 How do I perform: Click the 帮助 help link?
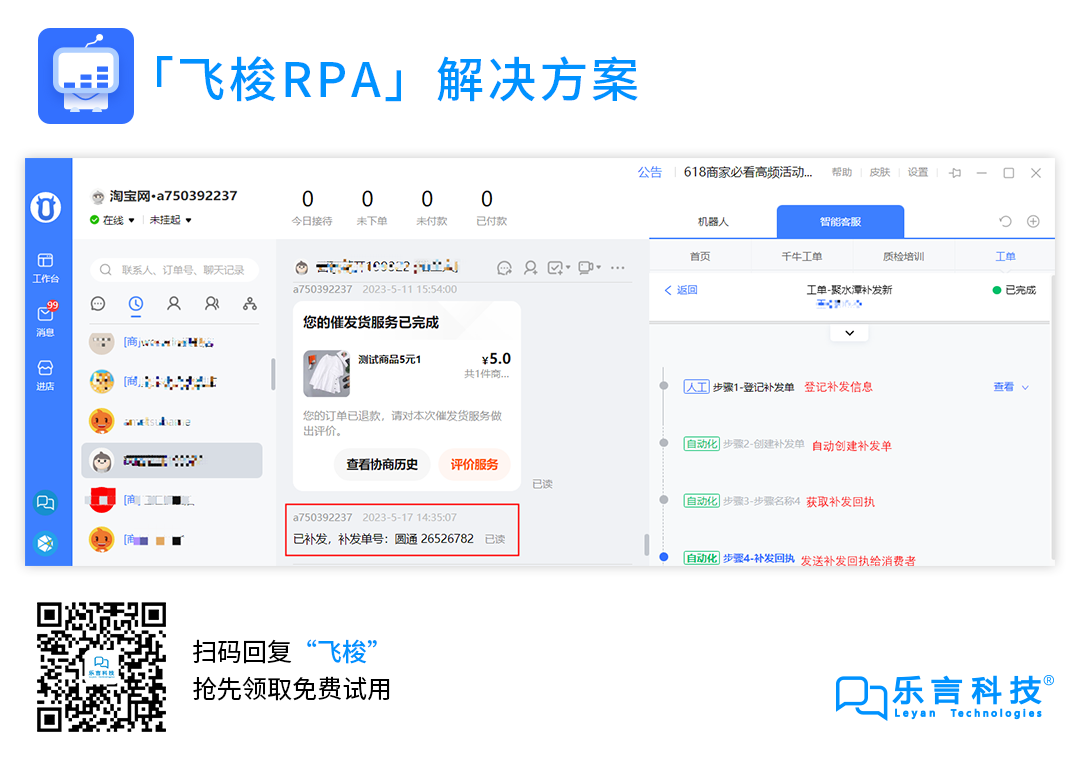coord(842,172)
